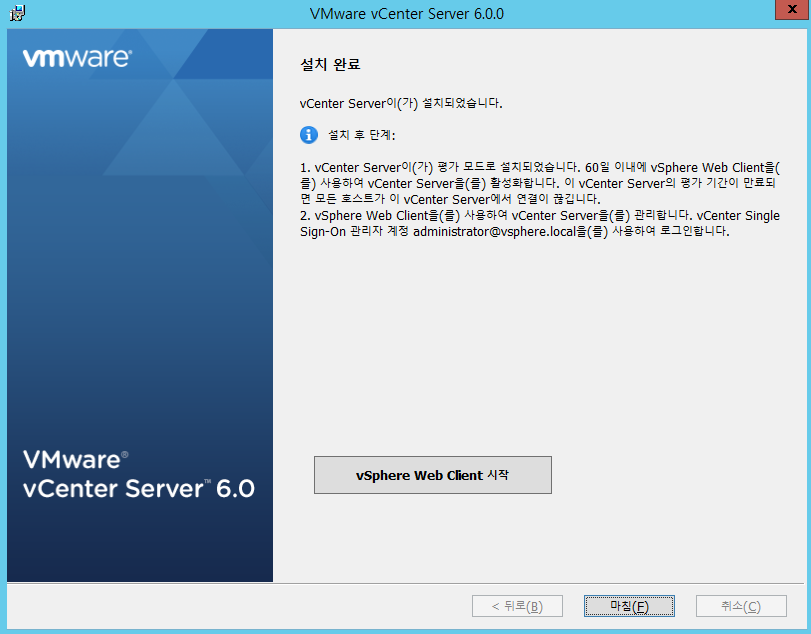
Task: Click the vmware logo at top of banner
Action: pyautogui.click(x=76, y=59)
